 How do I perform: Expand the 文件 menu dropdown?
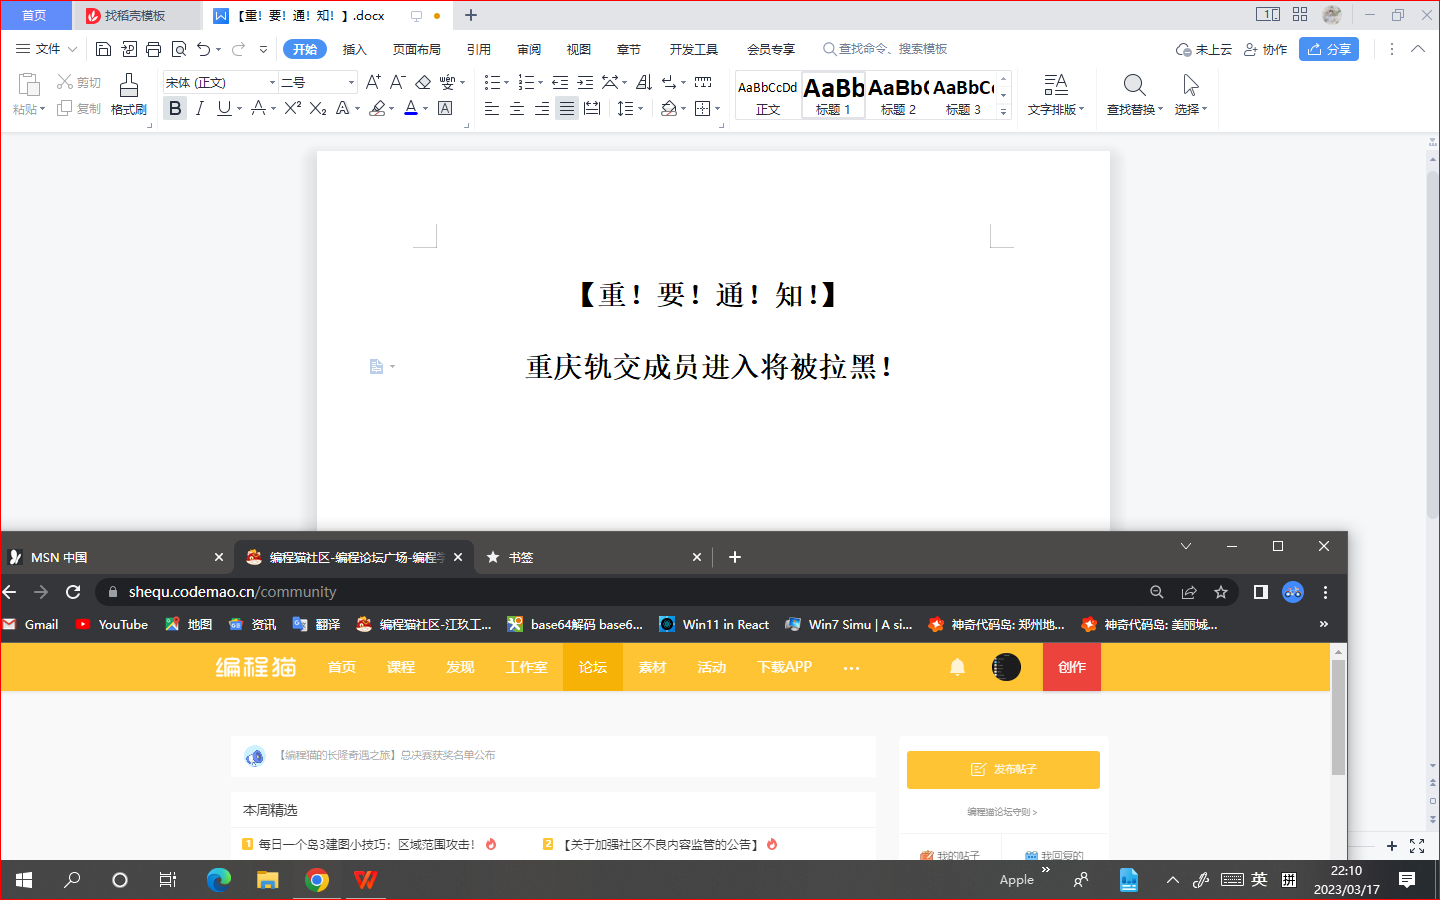point(72,49)
